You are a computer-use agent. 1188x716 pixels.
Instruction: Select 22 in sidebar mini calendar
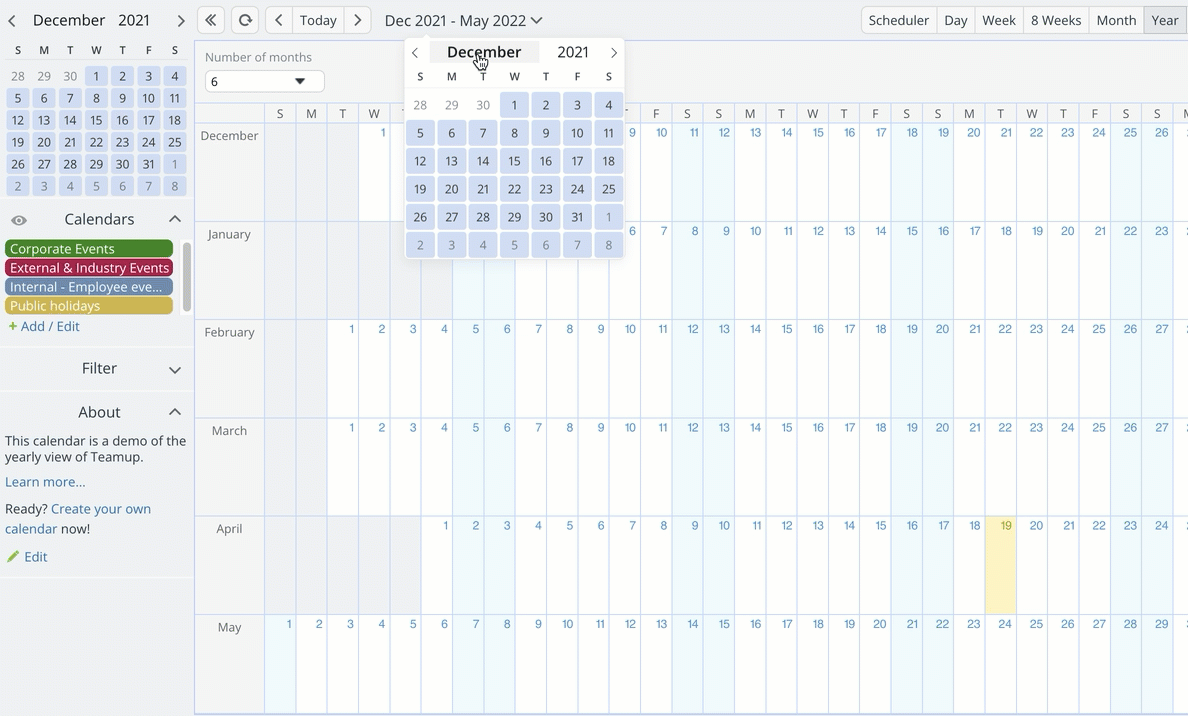click(96, 142)
